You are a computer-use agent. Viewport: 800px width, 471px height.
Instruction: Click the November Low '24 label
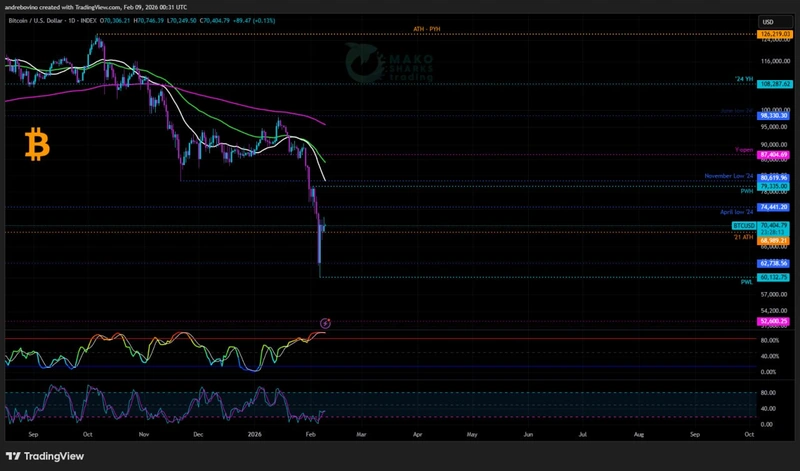(729, 175)
